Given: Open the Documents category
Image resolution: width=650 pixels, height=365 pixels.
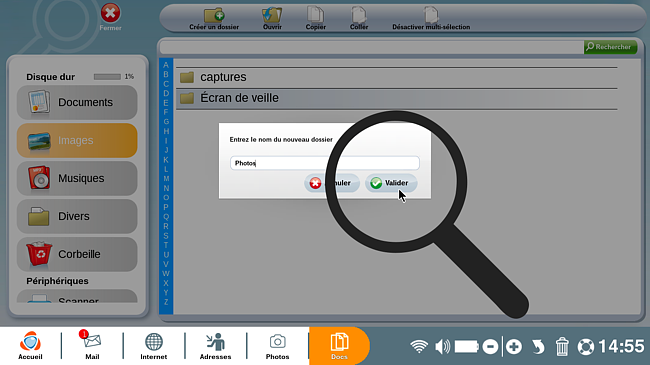Looking at the screenshot, I should 77,102.
